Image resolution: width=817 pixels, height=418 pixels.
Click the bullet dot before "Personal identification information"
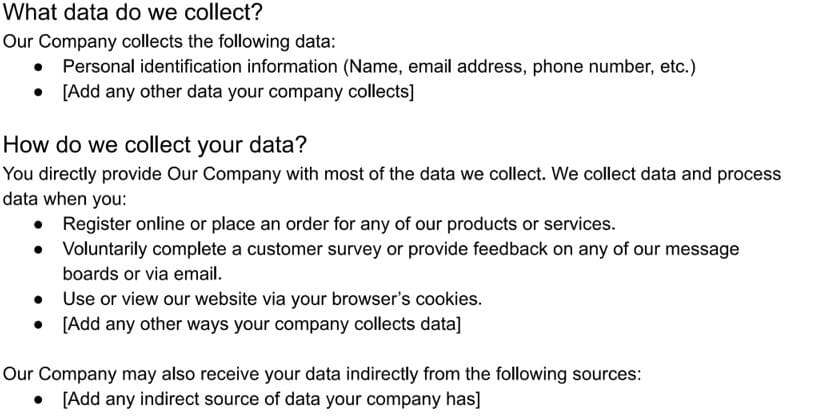[38, 68]
